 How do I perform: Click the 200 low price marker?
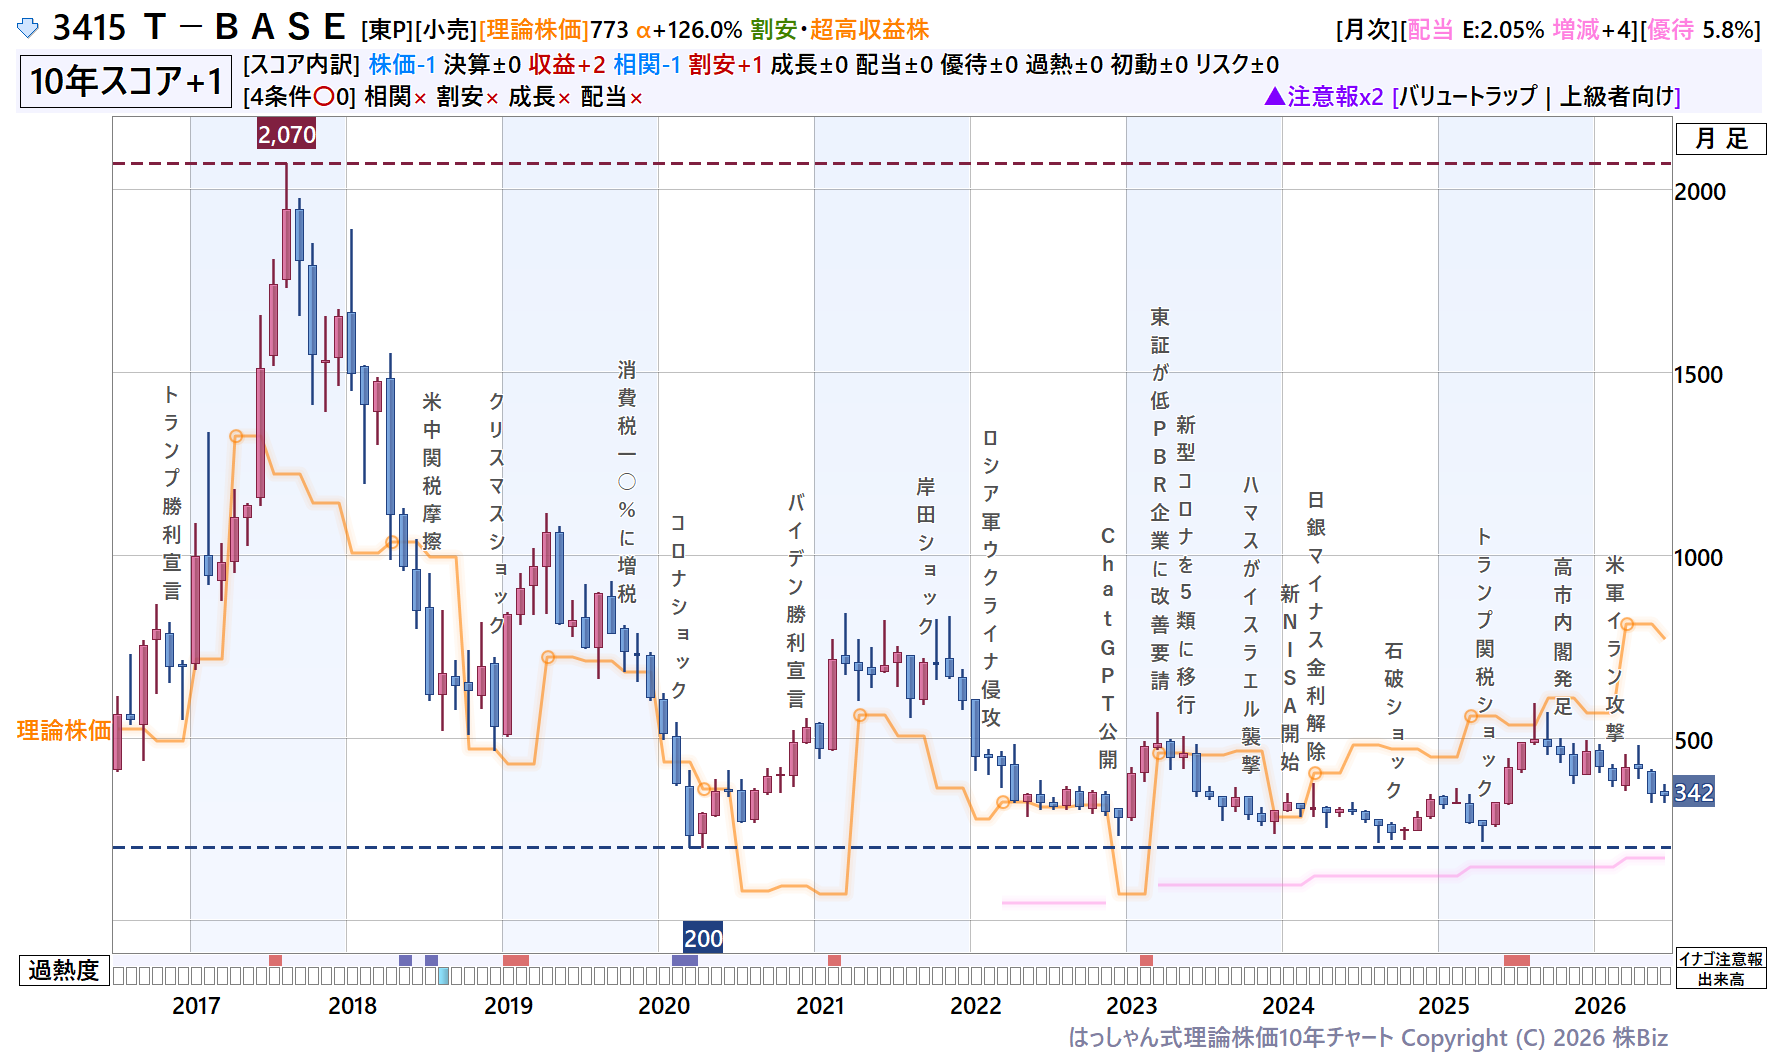(x=703, y=938)
